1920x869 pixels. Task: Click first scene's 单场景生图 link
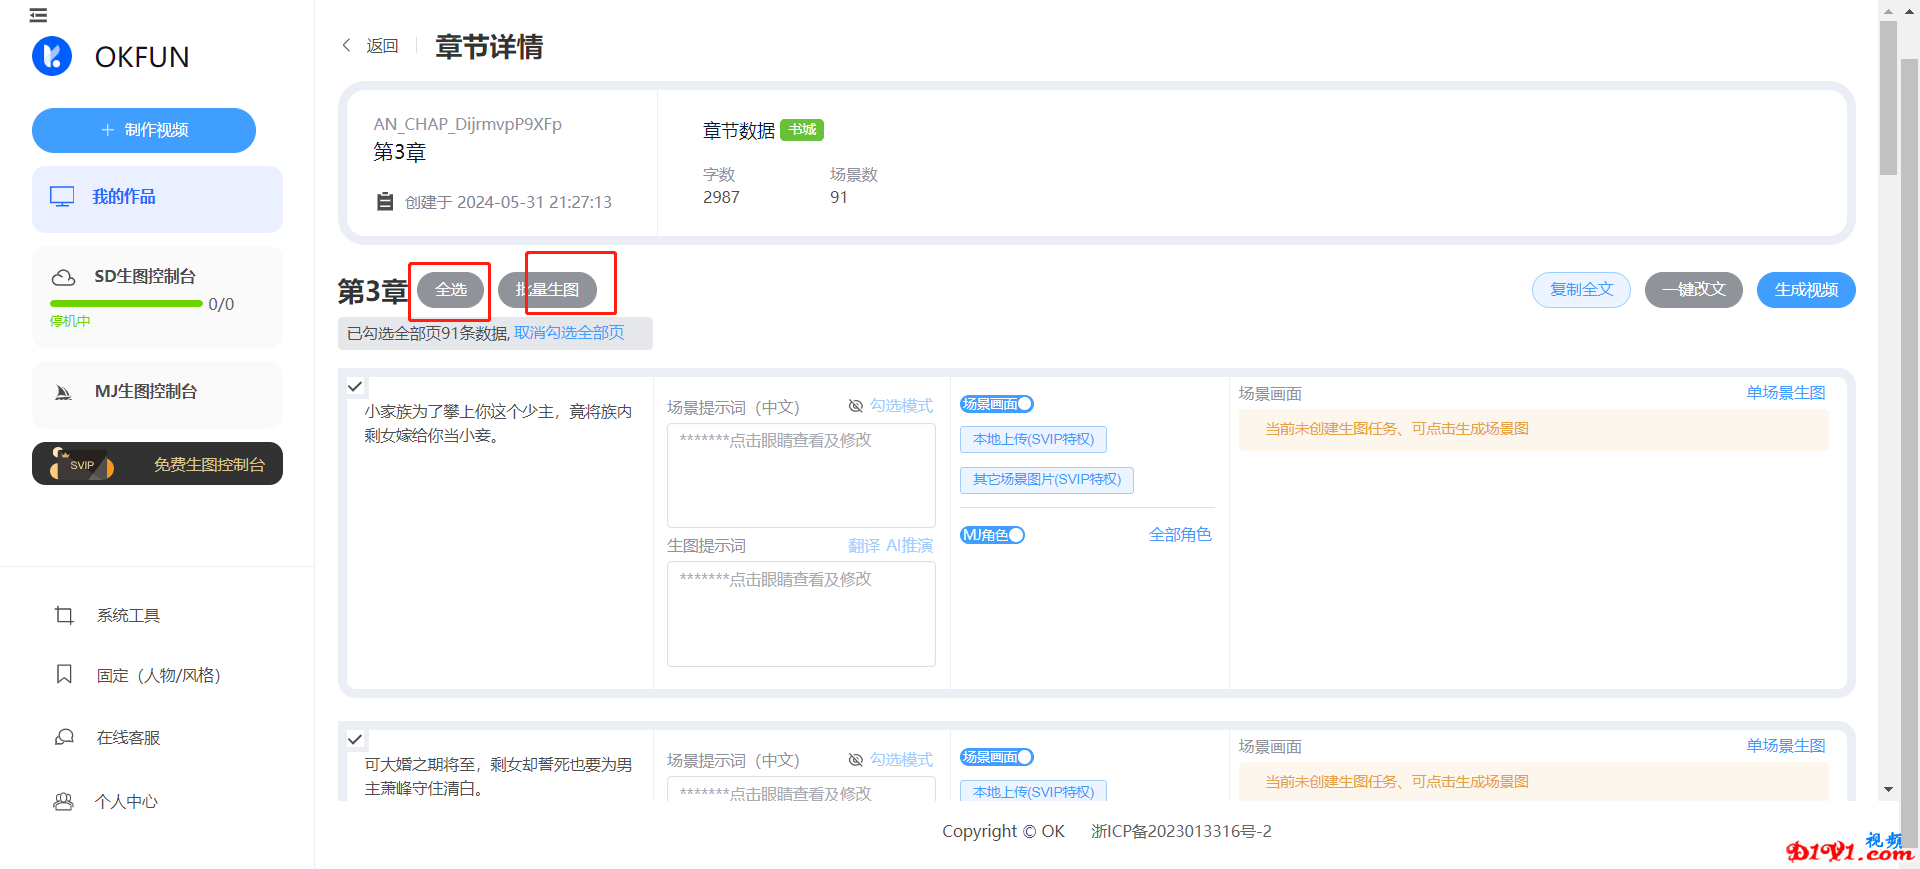pyautogui.click(x=1786, y=393)
